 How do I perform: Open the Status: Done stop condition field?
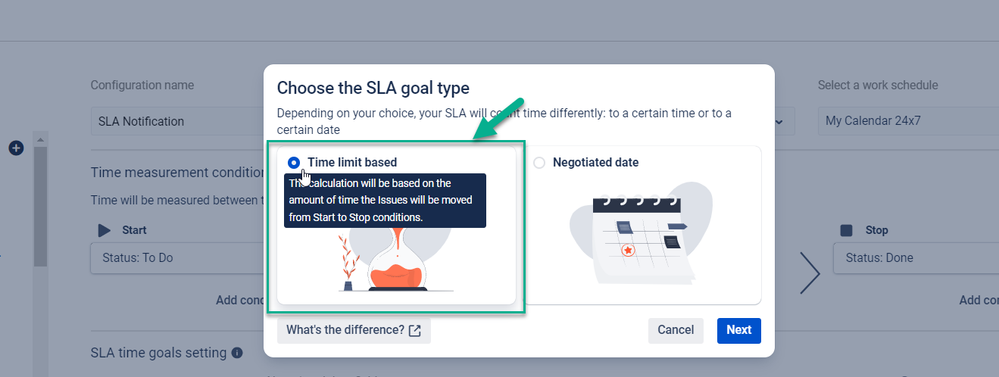tap(916, 258)
